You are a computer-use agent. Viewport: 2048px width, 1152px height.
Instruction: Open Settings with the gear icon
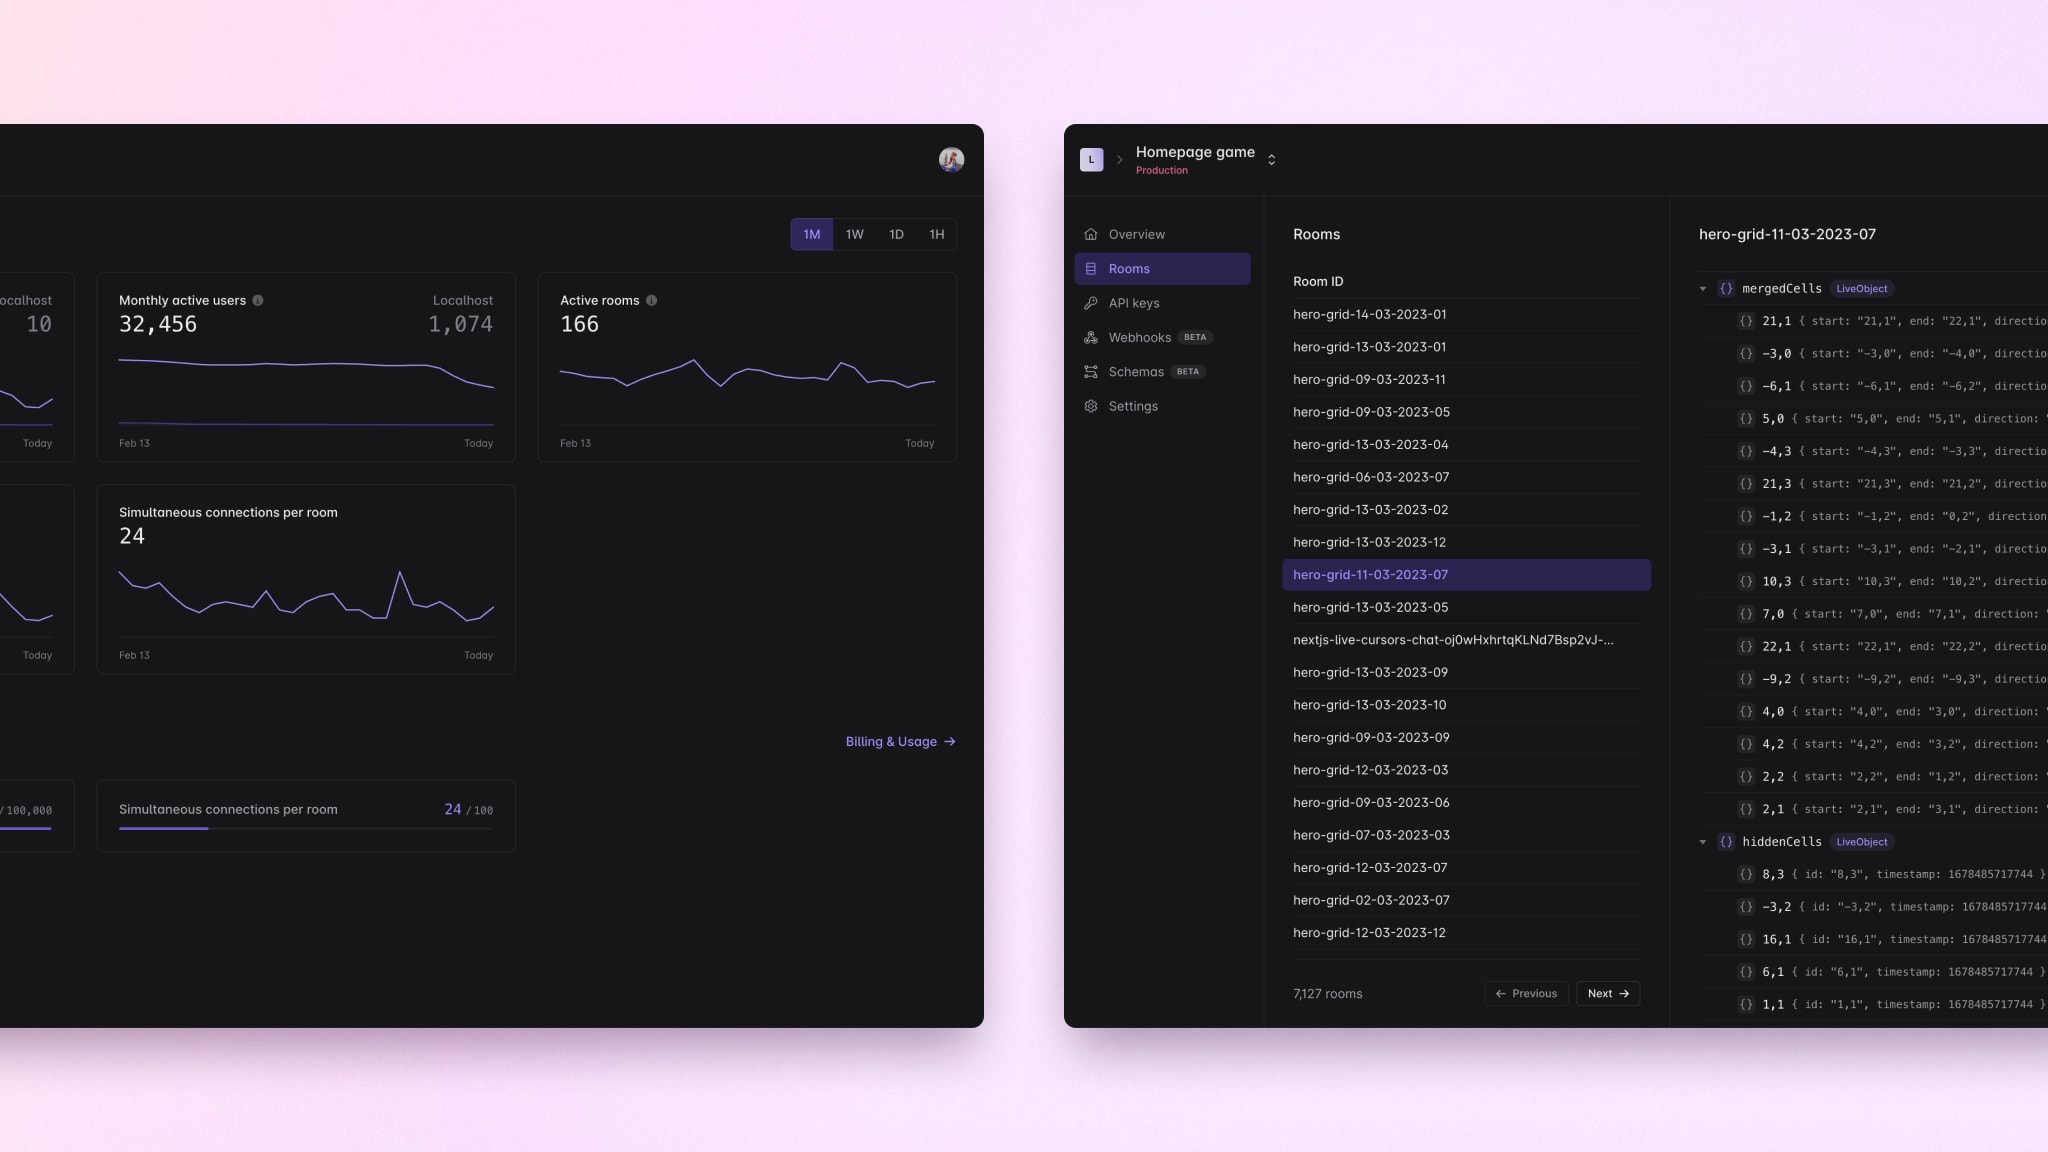(x=1091, y=406)
